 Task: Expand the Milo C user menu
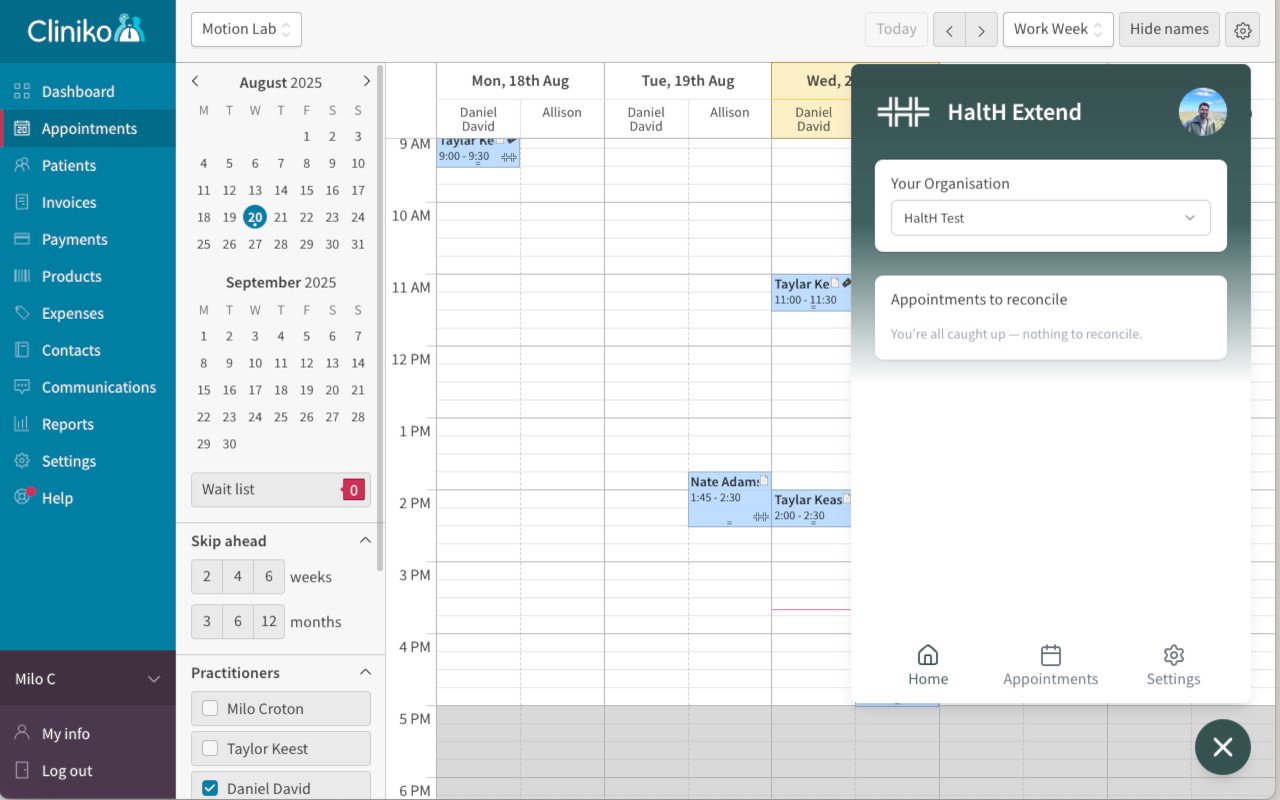(x=88, y=679)
